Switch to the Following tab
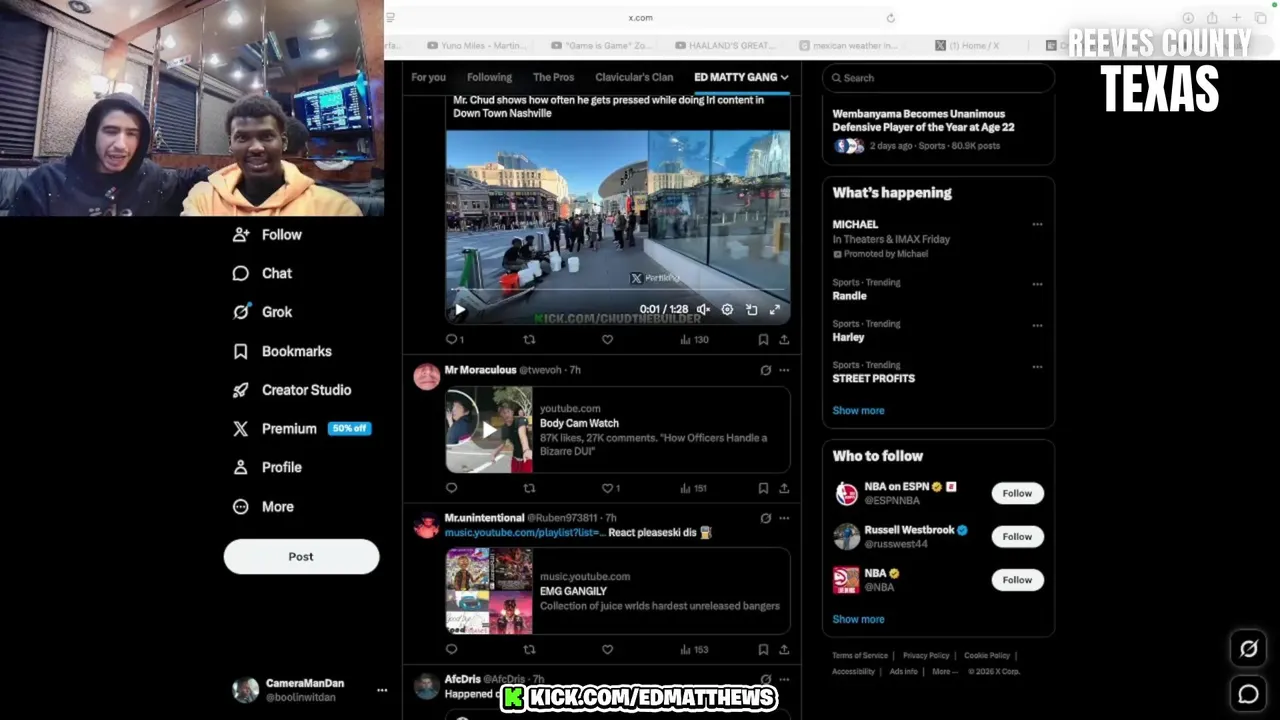The height and width of the screenshot is (720, 1280). point(489,77)
